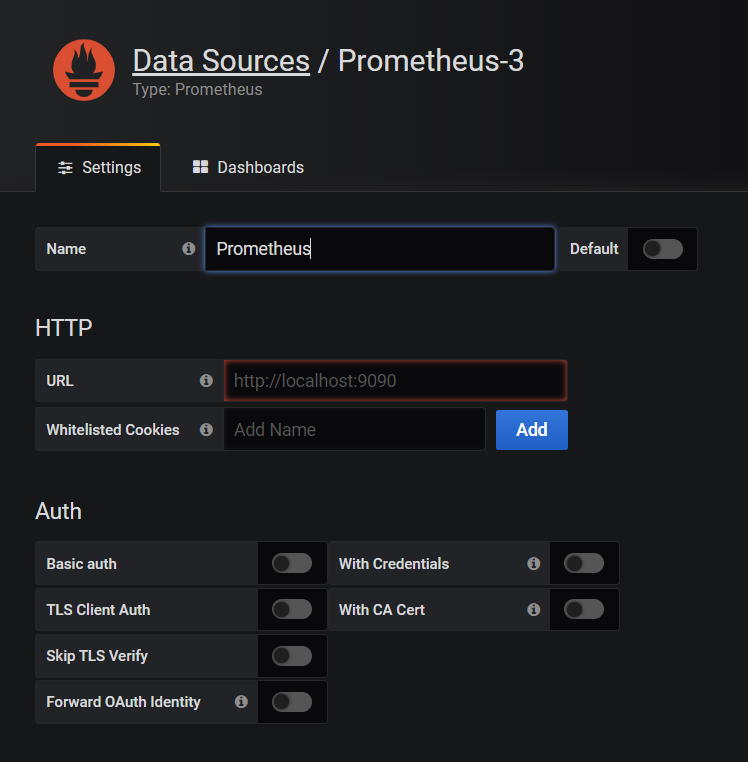Enable the With Credentials toggle
Screen dimensions: 748x762
pos(584,563)
